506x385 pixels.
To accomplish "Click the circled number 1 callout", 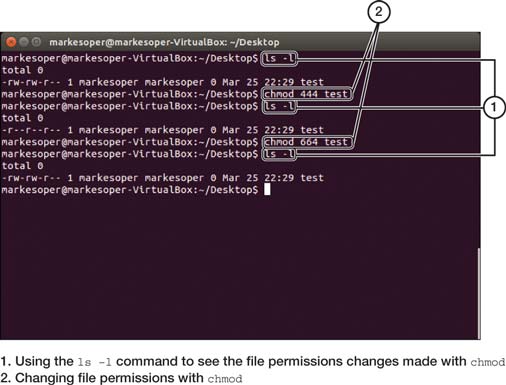I will pos(494,107).
